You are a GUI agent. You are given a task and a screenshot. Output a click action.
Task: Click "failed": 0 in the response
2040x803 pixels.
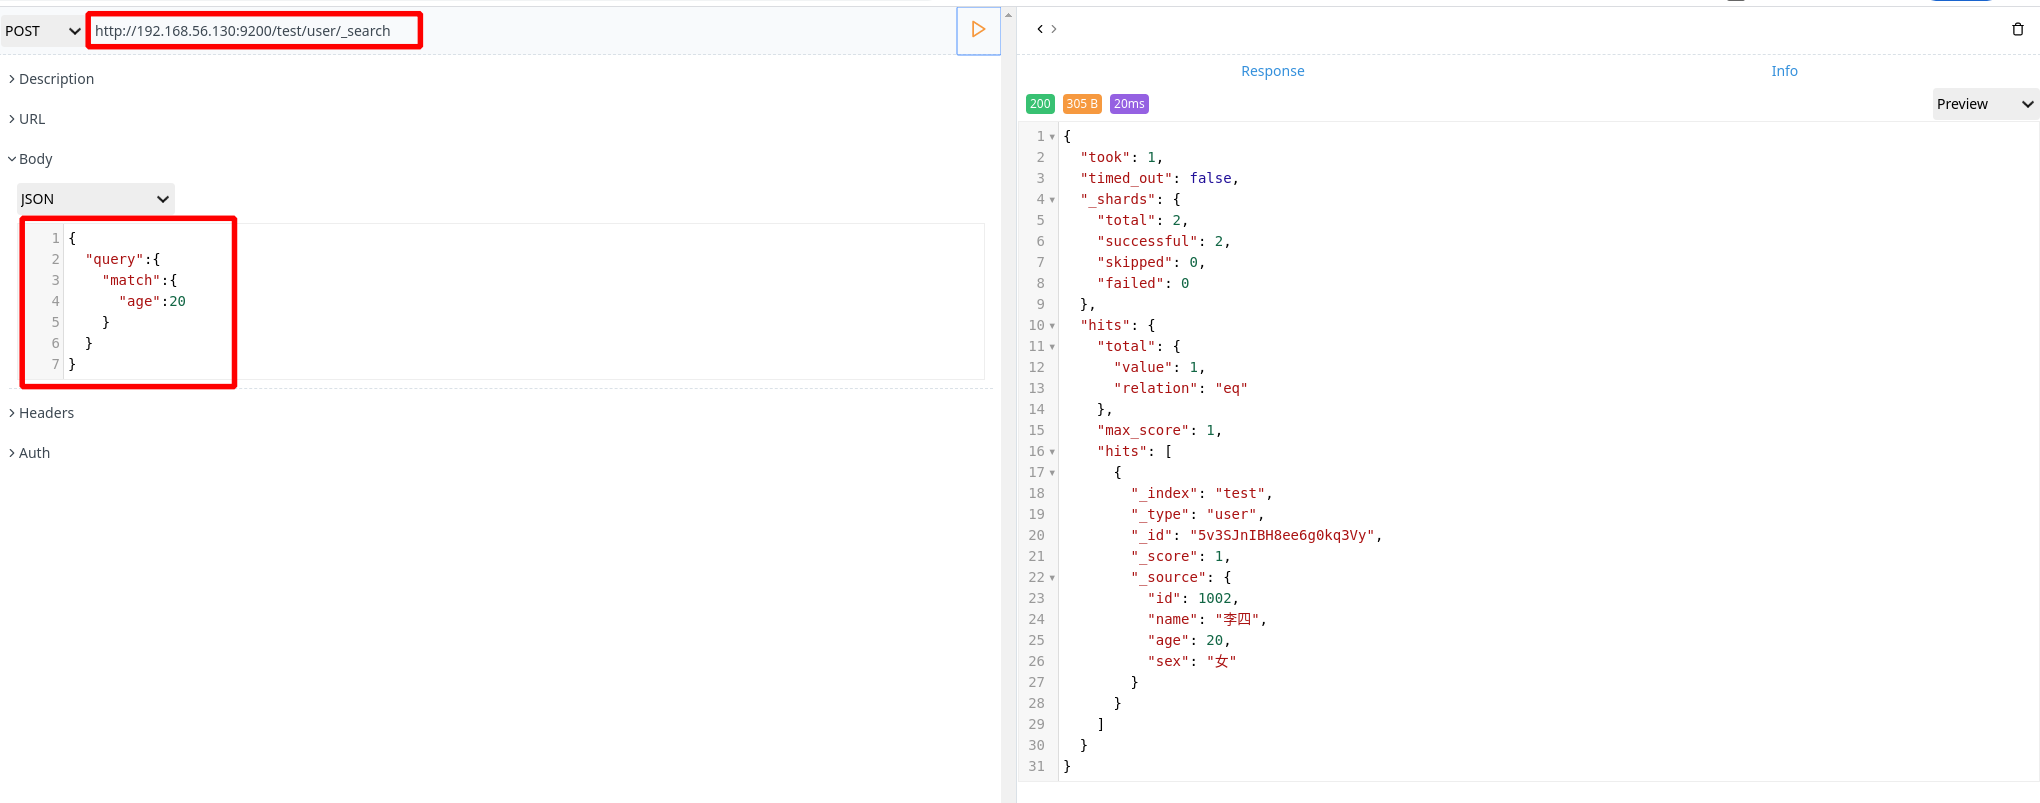(1143, 283)
